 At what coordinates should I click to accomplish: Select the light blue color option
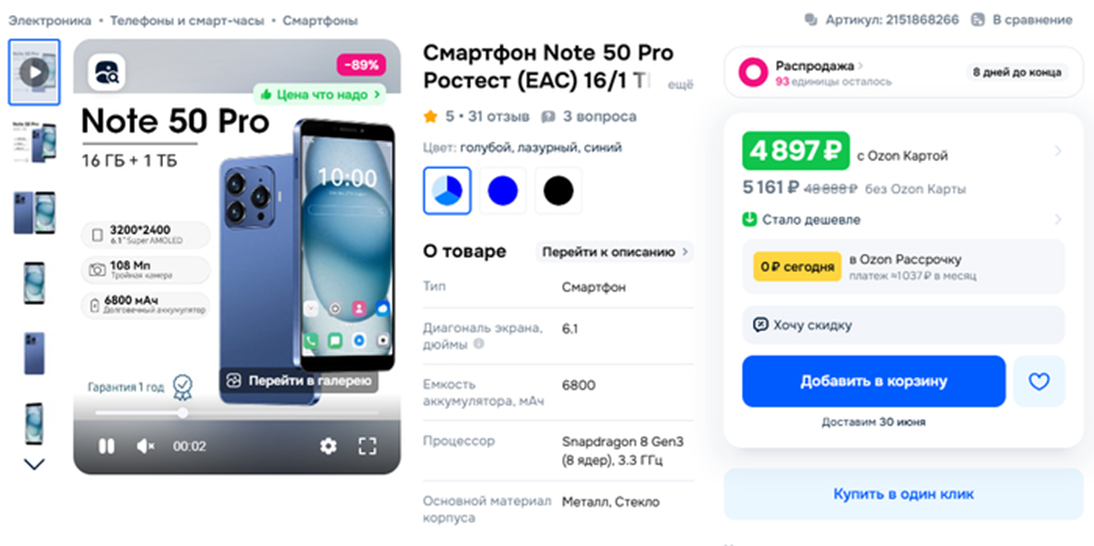[447, 190]
